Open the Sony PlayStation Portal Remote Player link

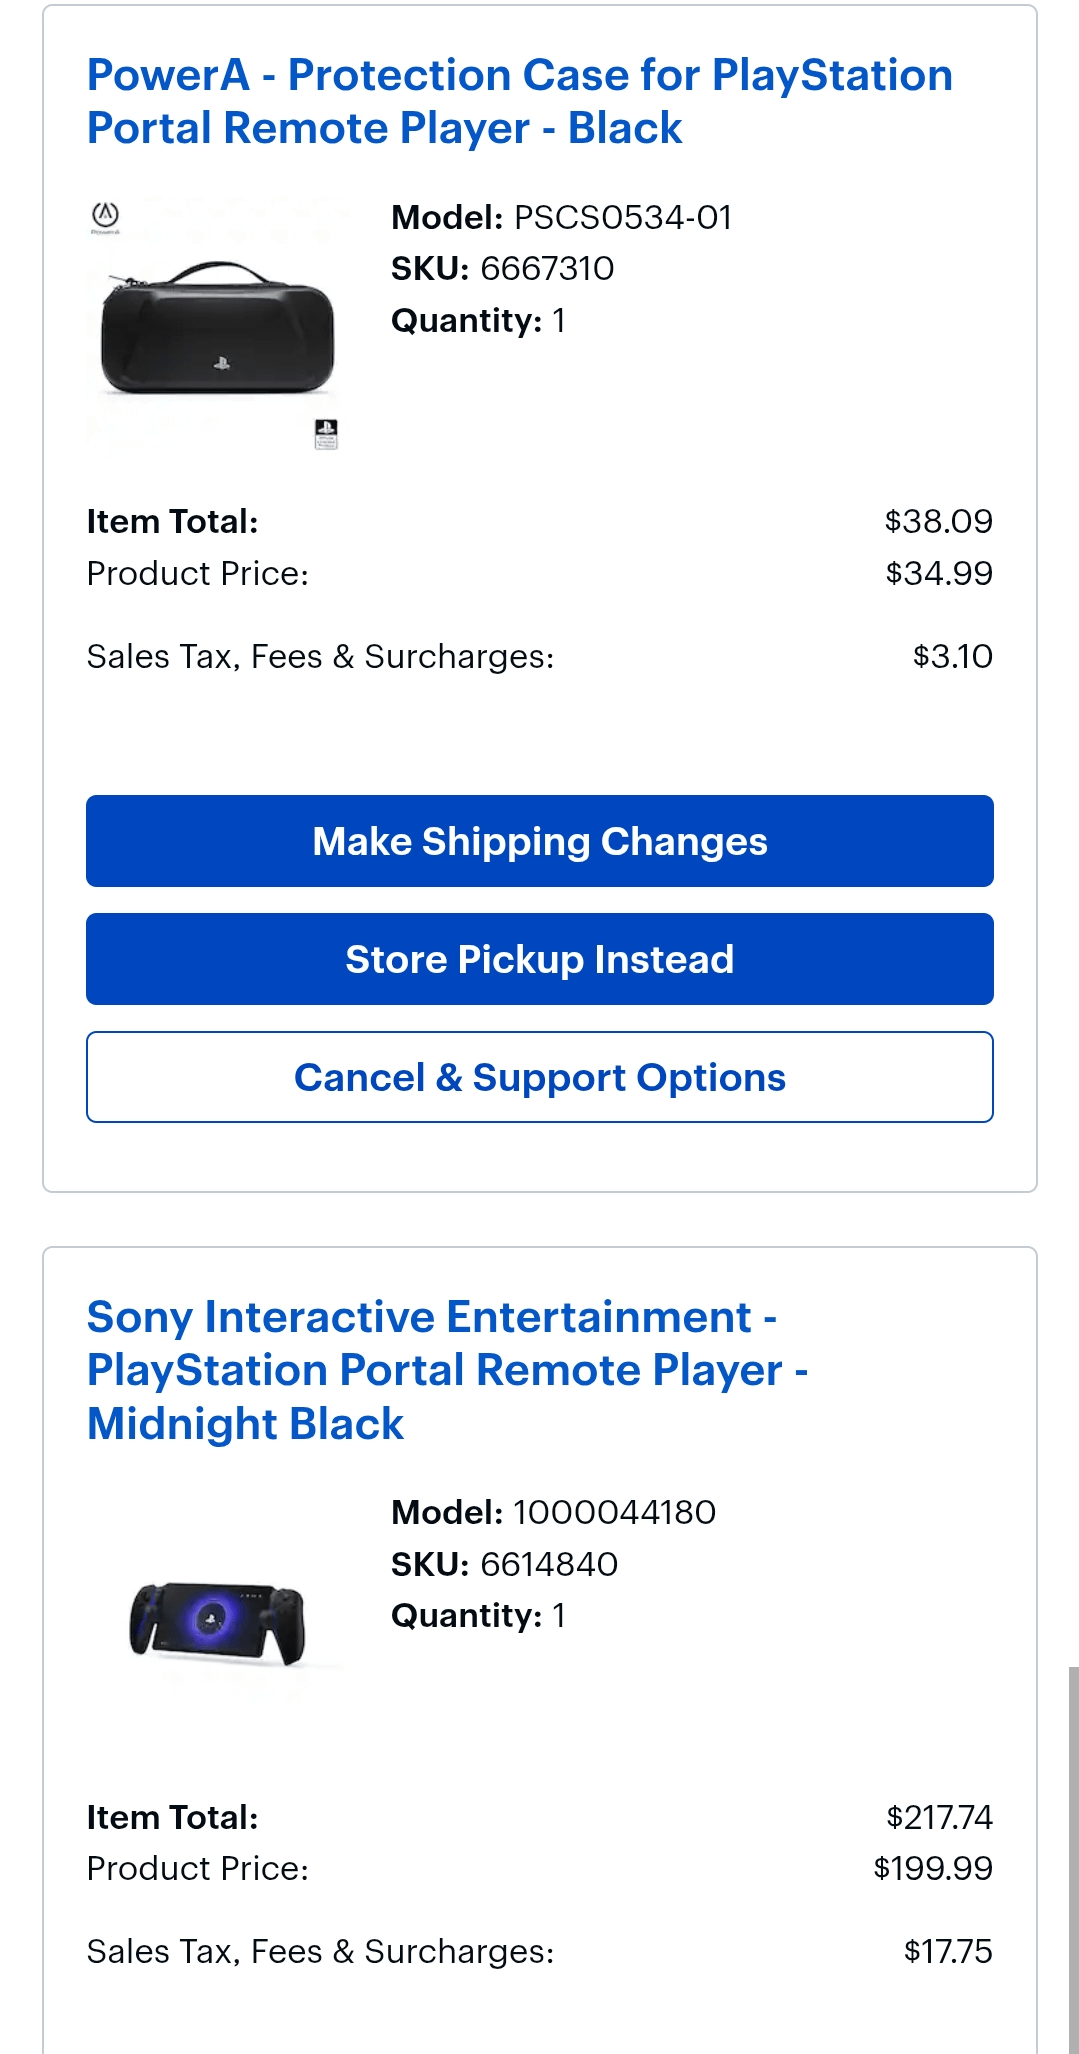coord(447,1370)
